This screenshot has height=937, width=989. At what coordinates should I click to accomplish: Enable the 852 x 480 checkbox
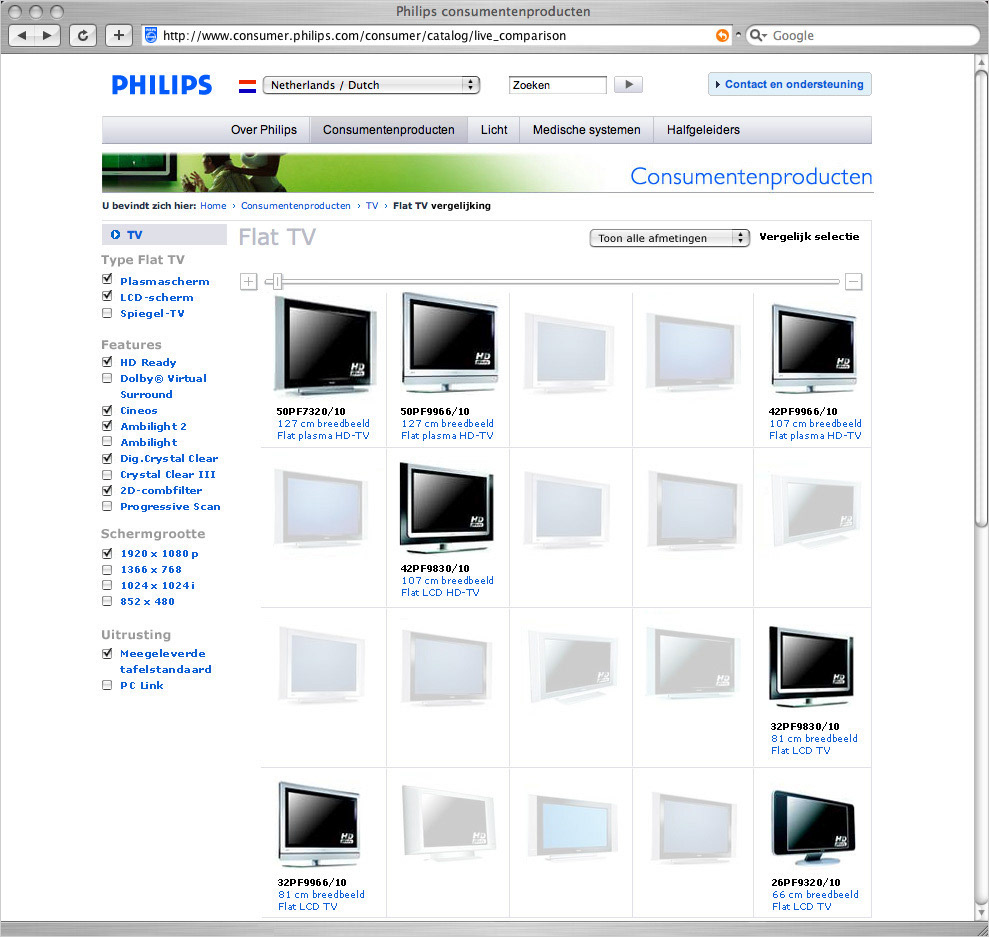tap(107, 601)
